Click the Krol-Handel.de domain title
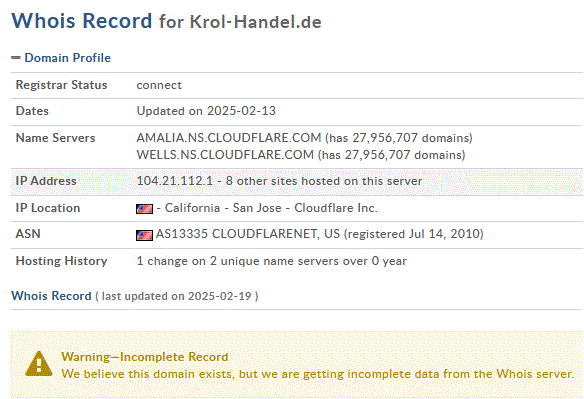The image size is (584, 399). click(256, 22)
